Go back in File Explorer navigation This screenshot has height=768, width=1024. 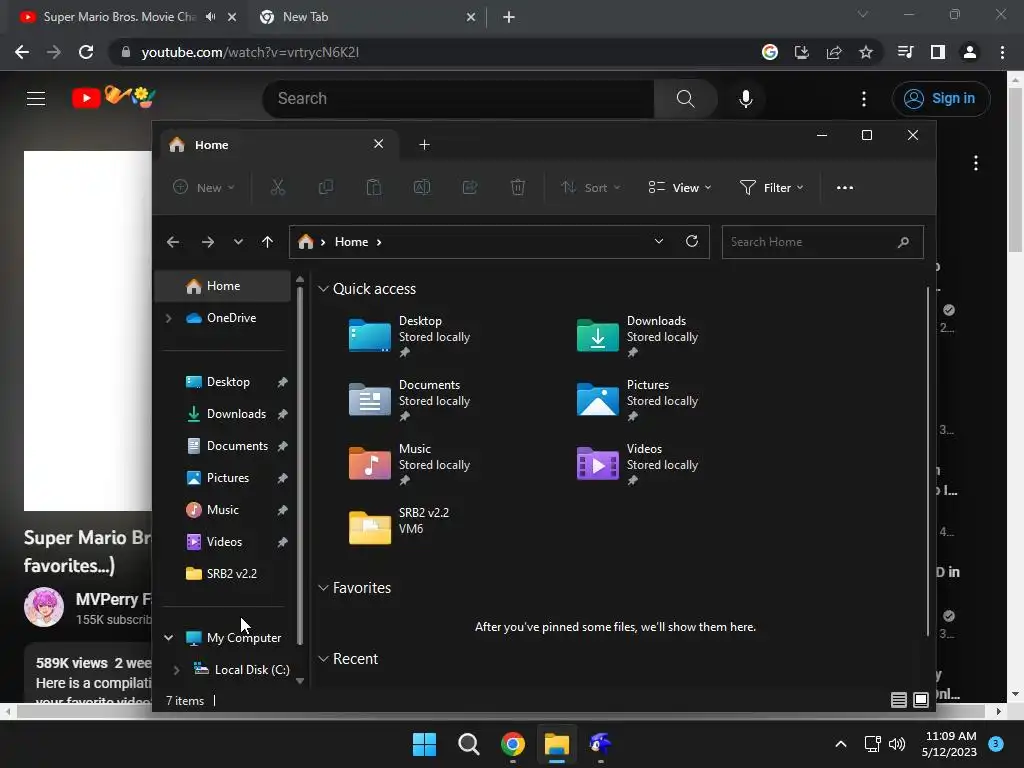pos(173,242)
